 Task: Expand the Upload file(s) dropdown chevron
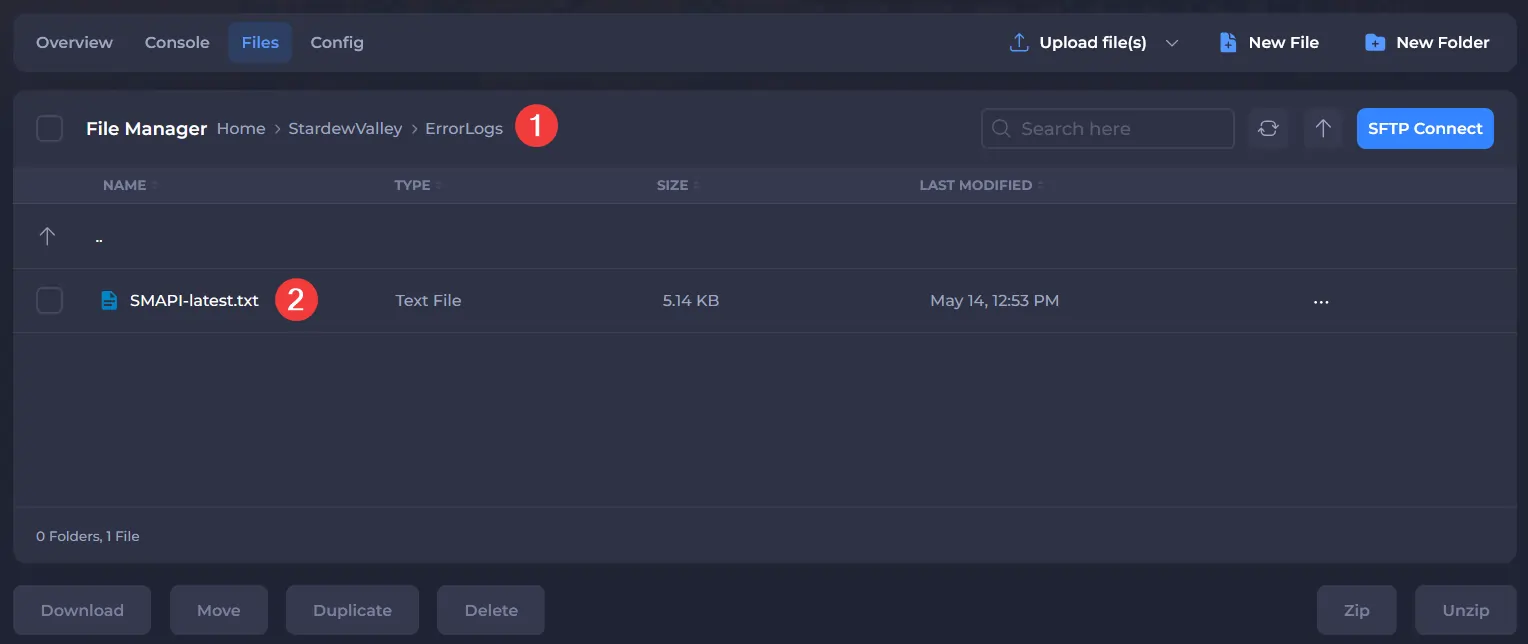(x=1172, y=43)
